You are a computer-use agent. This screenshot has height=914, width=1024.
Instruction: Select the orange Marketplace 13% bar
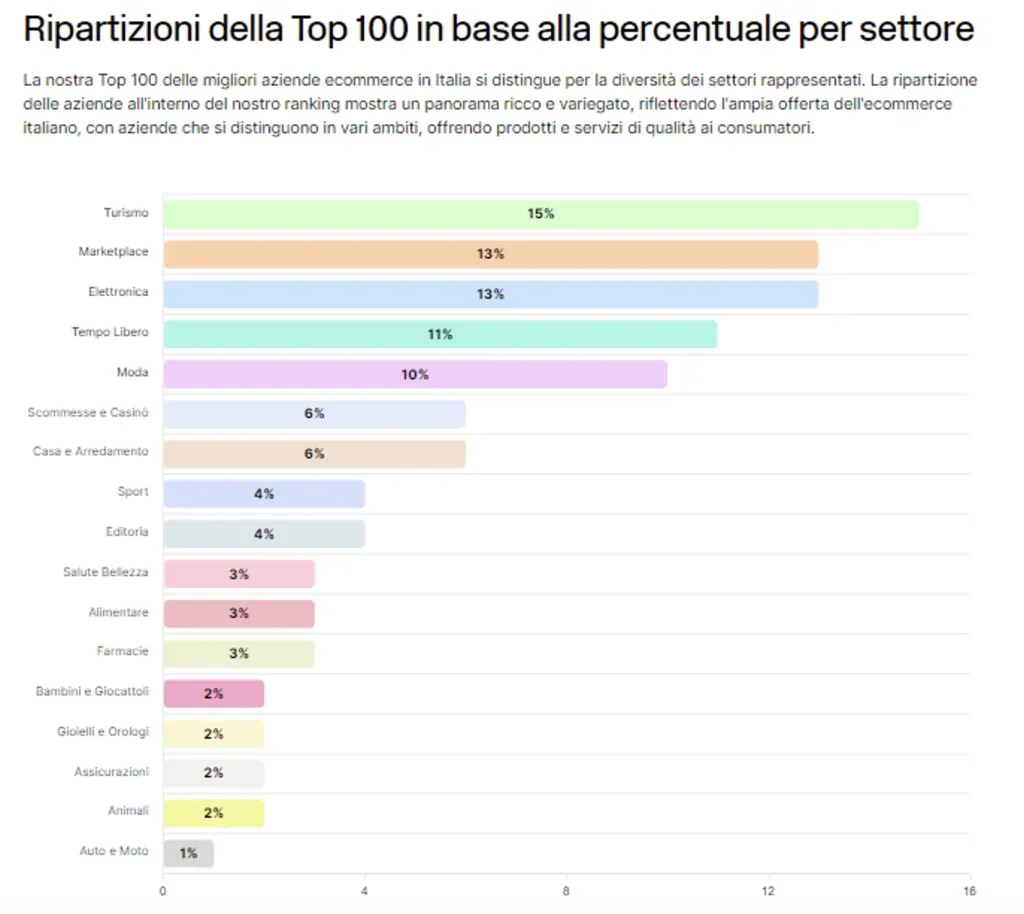[x=490, y=255]
